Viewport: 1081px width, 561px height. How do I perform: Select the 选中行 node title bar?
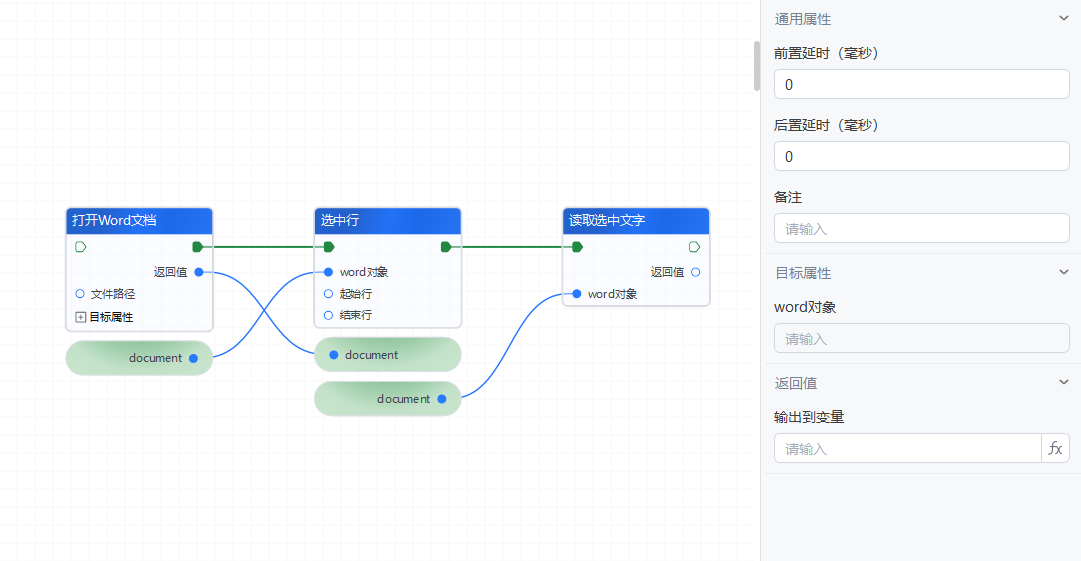pos(388,221)
